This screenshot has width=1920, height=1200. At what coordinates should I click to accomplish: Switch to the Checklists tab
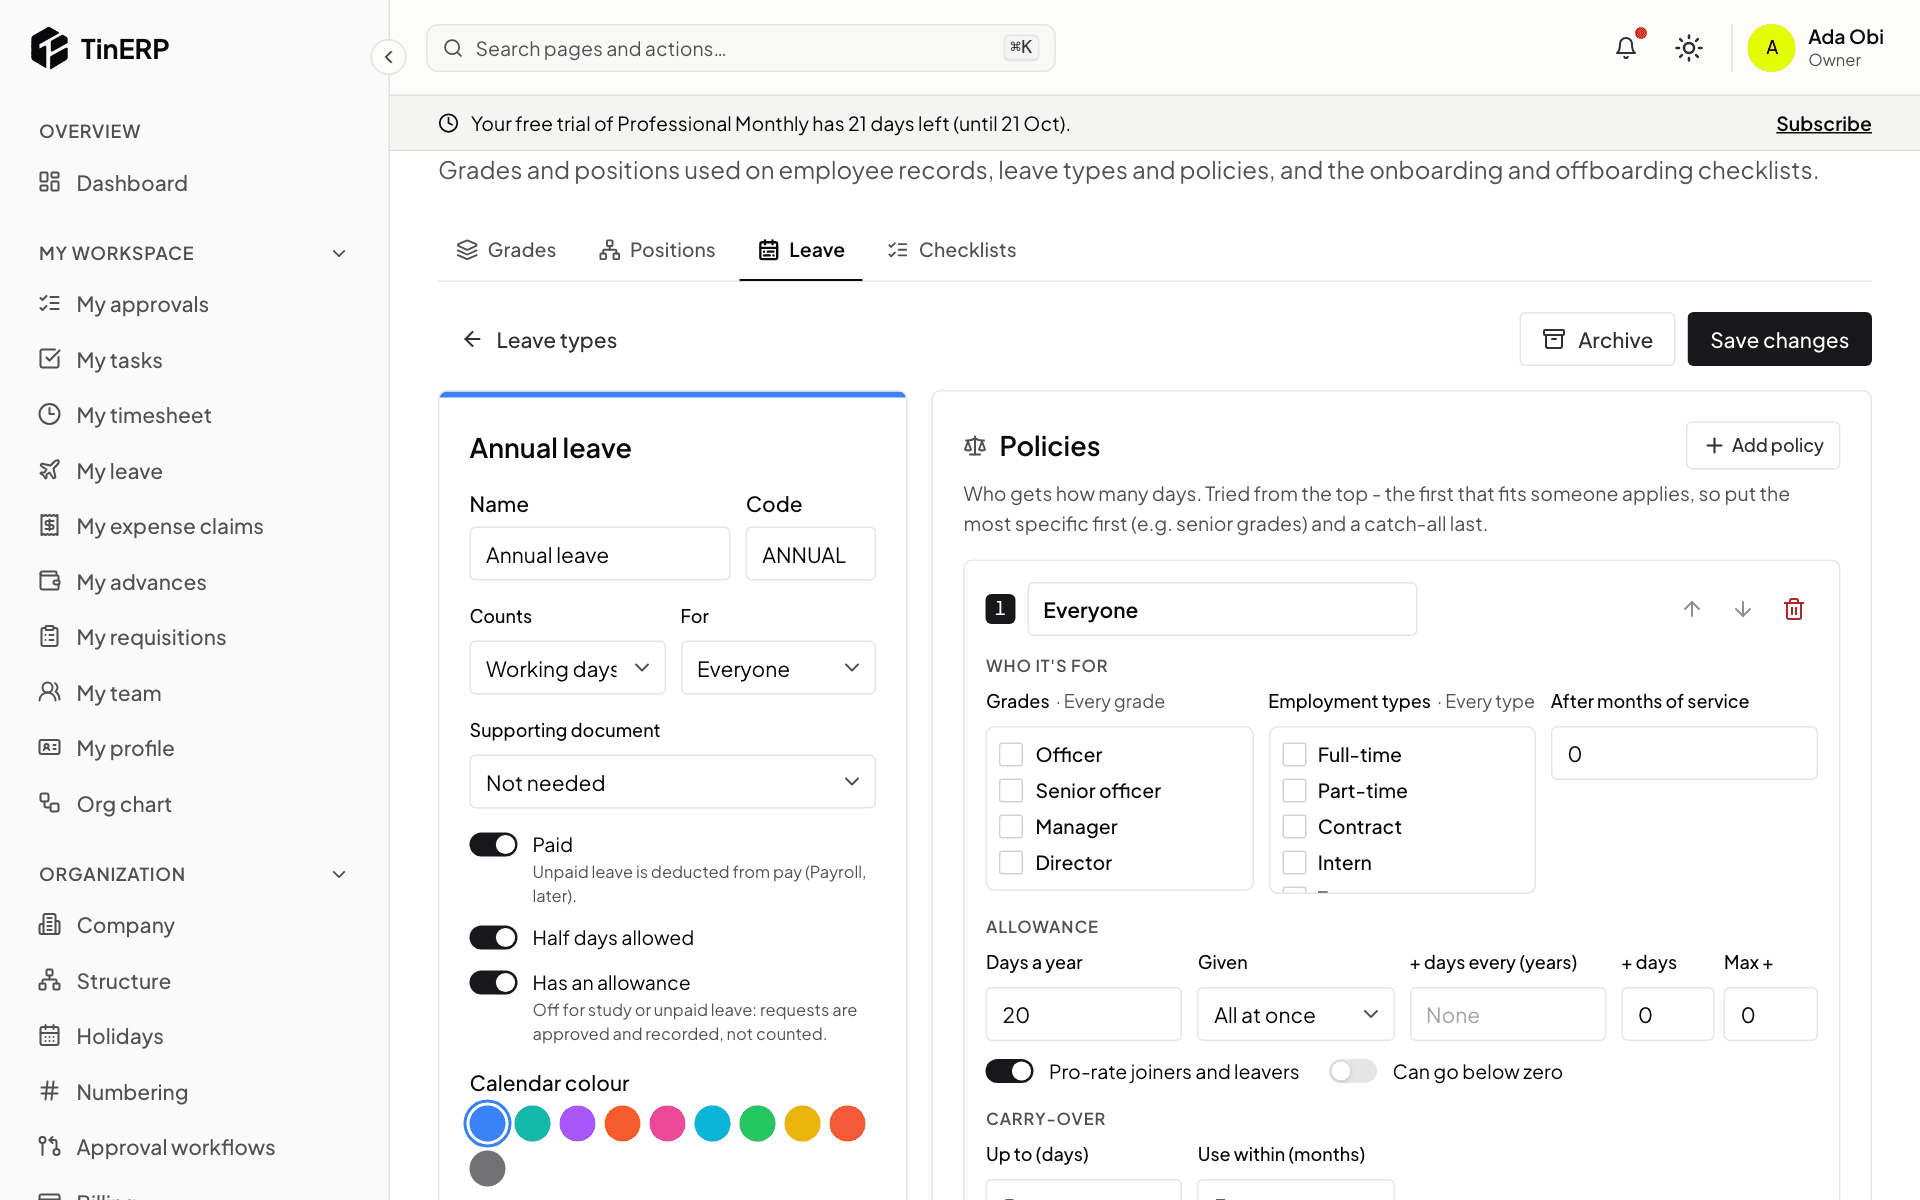(x=951, y=250)
